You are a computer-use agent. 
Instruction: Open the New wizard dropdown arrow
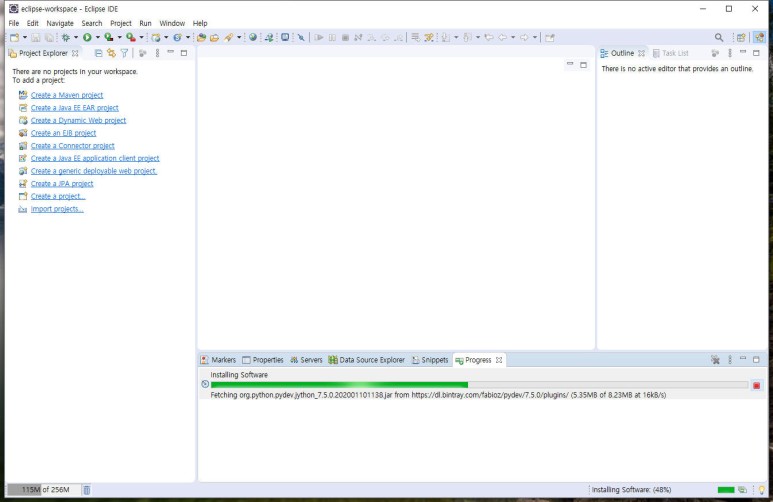click(24, 37)
